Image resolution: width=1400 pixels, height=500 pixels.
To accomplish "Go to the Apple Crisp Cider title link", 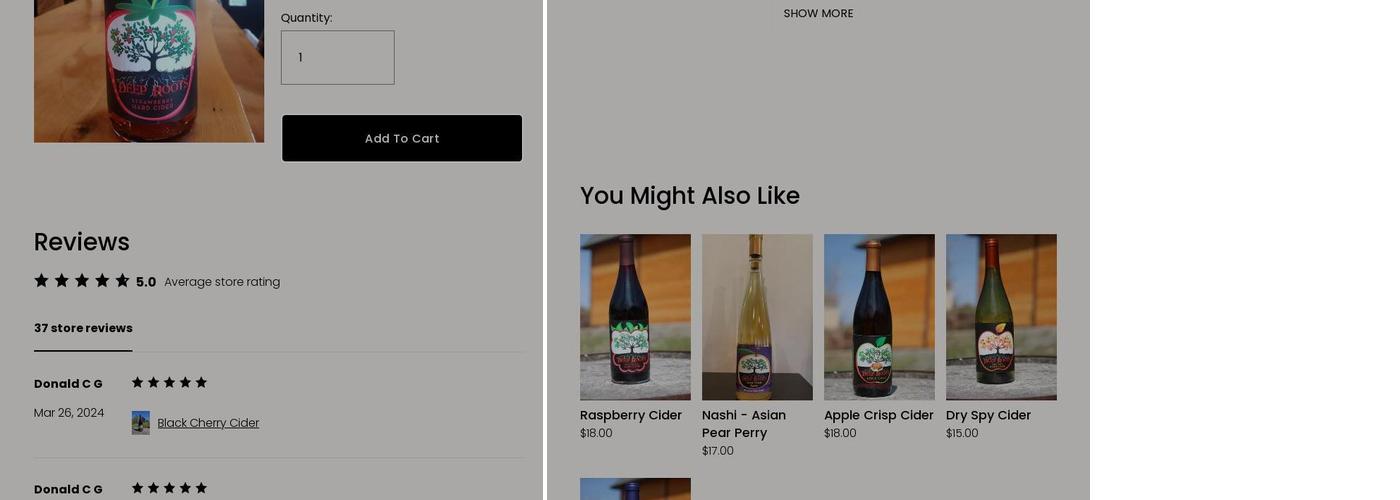I will coord(879,415).
